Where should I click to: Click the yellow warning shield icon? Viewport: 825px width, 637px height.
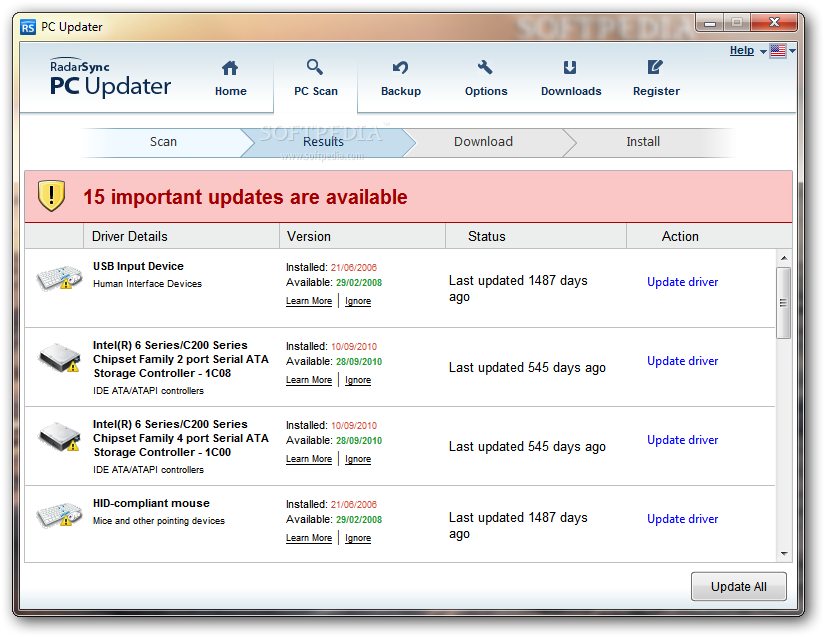[51, 196]
